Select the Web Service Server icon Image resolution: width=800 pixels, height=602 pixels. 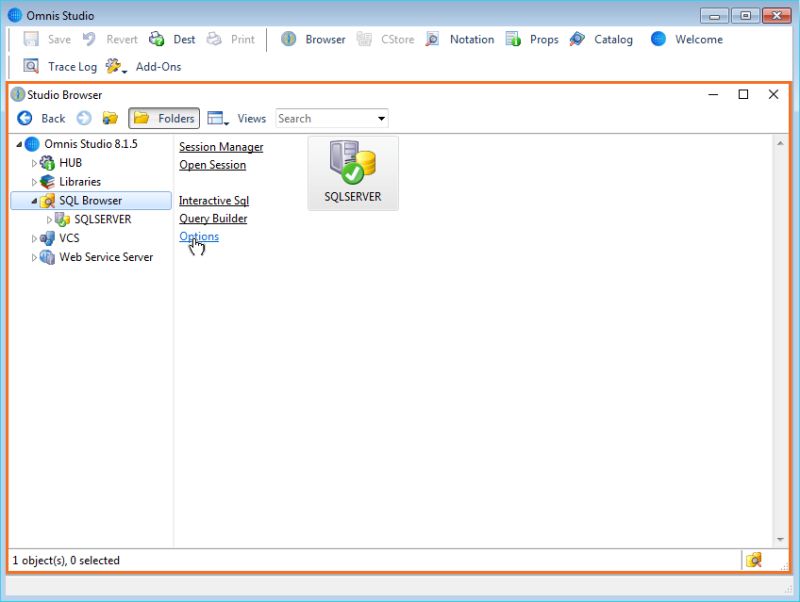click(x=47, y=257)
